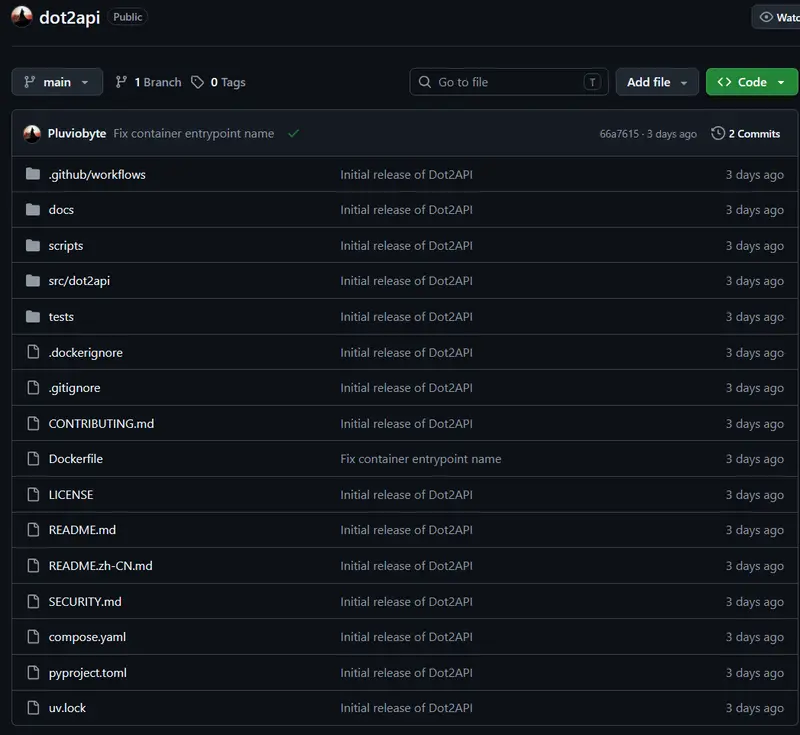Click Dockerfile's 'Fix container entrypoint name' commit message
This screenshot has width=800, height=735.
(x=421, y=459)
